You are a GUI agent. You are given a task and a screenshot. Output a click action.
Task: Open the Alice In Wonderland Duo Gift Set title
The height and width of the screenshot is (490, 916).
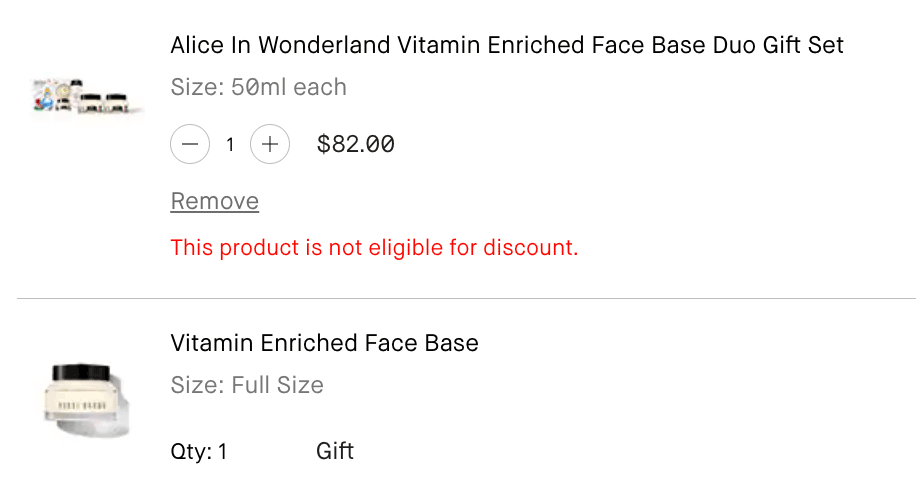coord(507,45)
